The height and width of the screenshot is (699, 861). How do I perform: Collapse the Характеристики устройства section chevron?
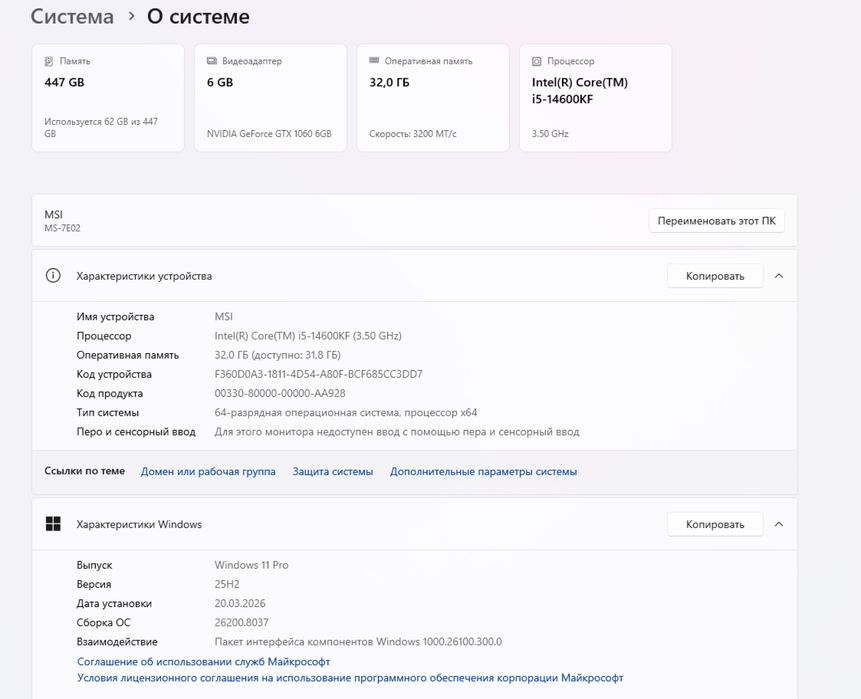779,276
